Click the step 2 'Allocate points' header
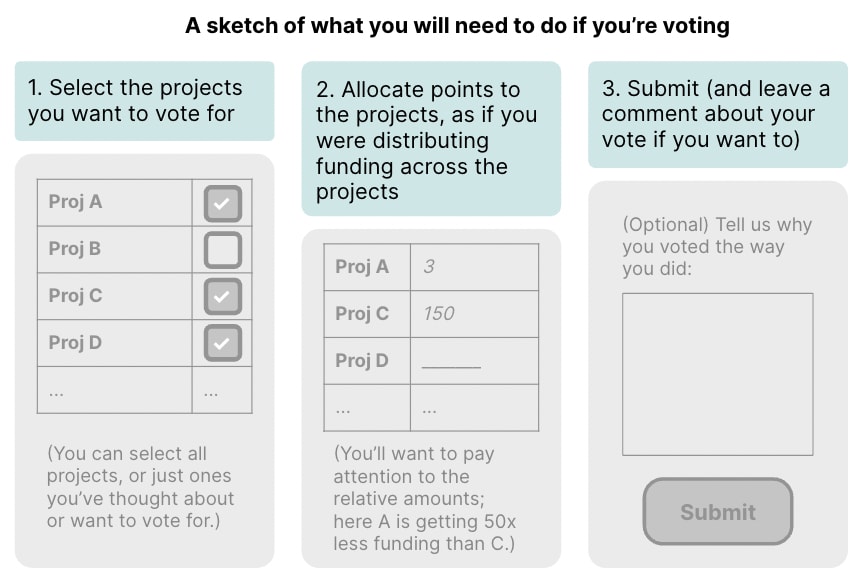867x580 pixels. [x=431, y=139]
